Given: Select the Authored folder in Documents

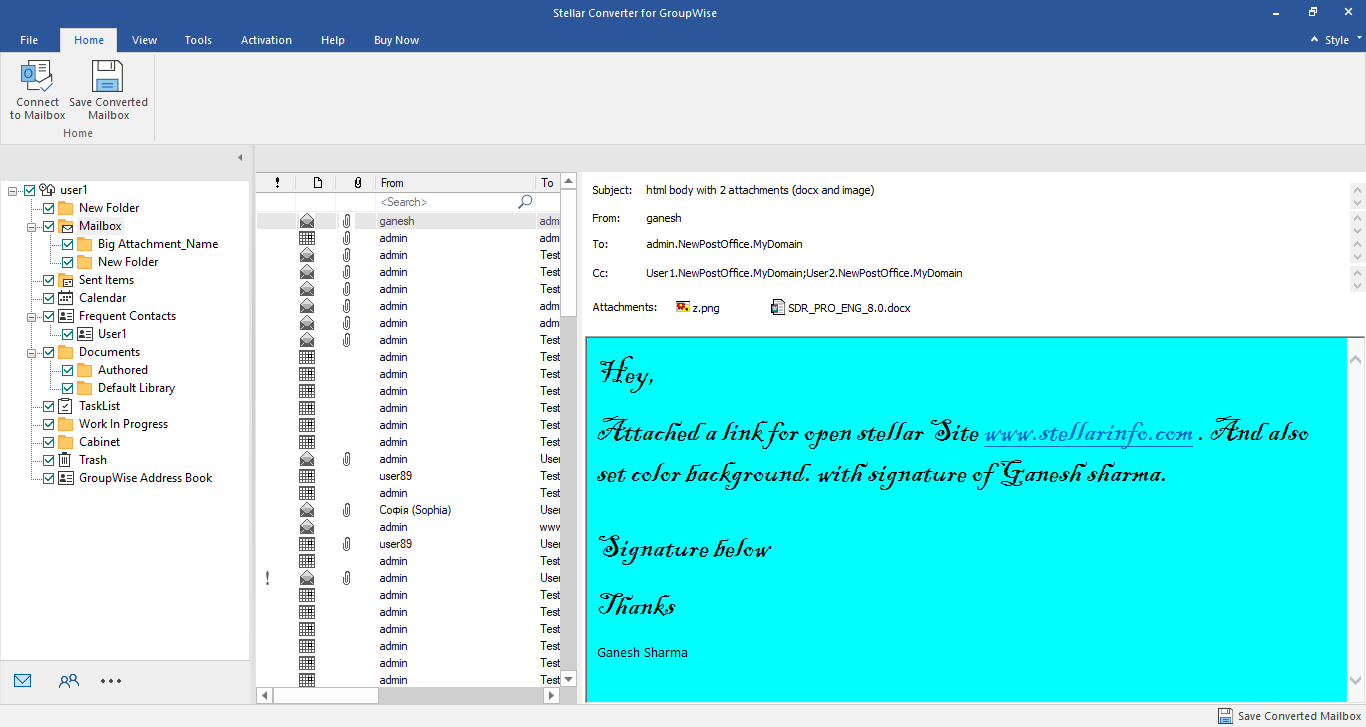Looking at the screenshot, I should 123,370.
